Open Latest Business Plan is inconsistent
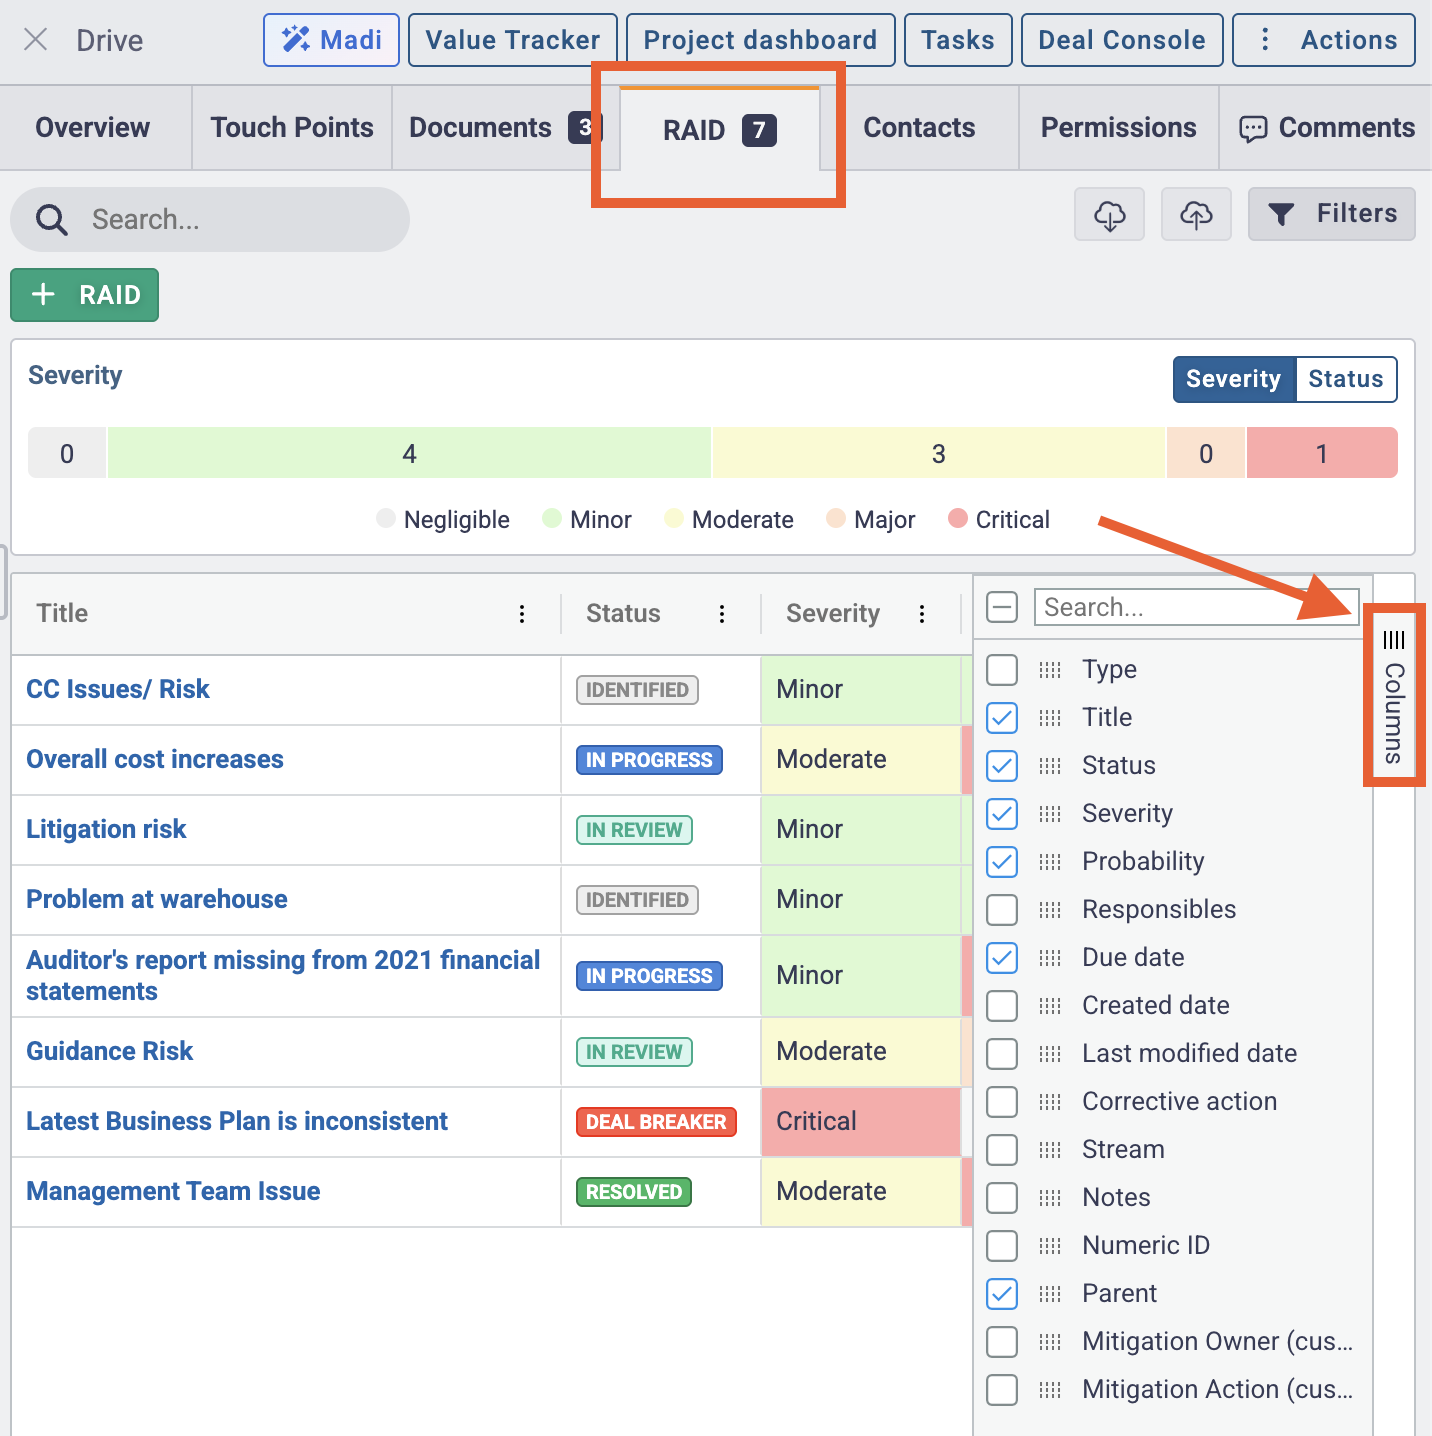Screen dimensions: 1432x1436 coord(237,1121)
